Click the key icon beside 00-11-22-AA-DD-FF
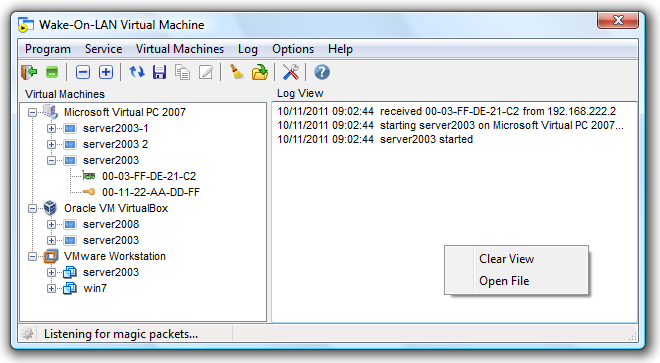 coord(89,192)
